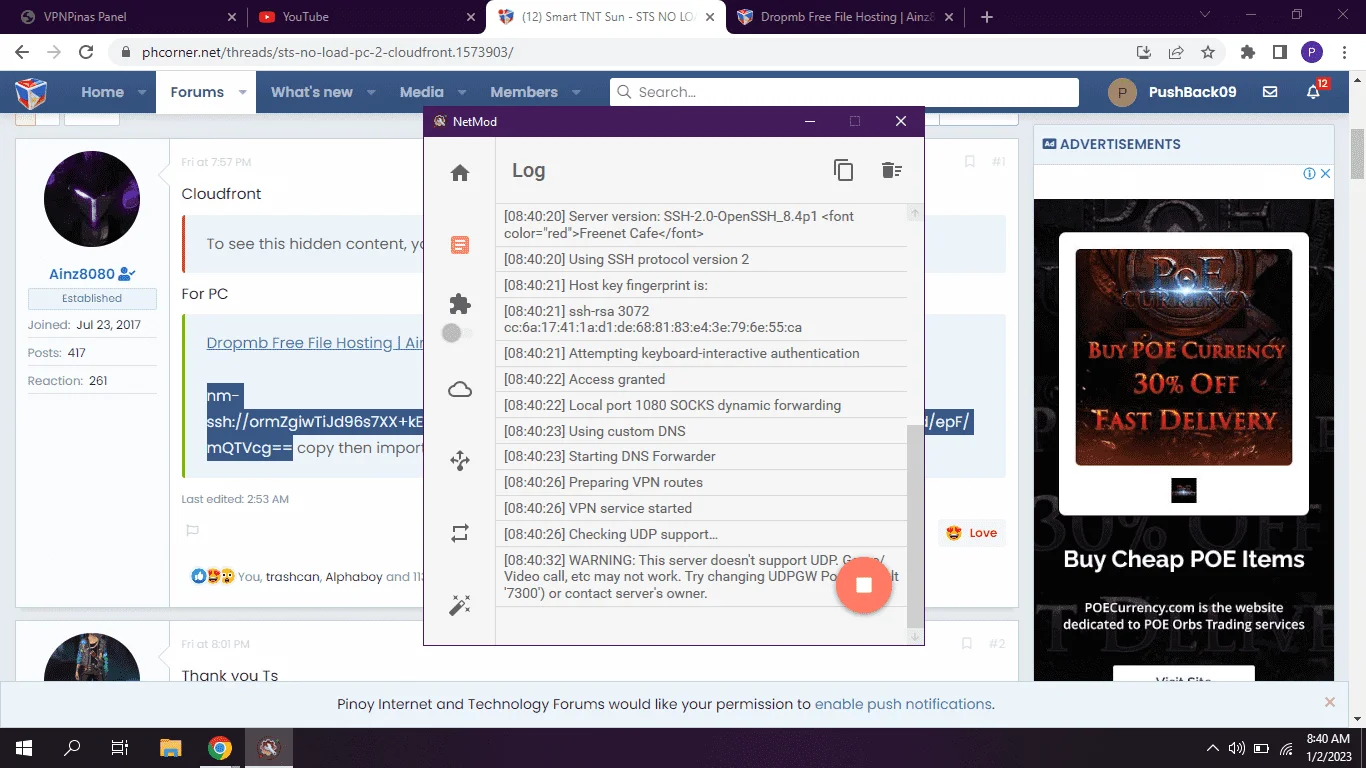Clear the NetMod log entries
The height and width of the screenshot is (768, 1366).
tap(892, 170)
